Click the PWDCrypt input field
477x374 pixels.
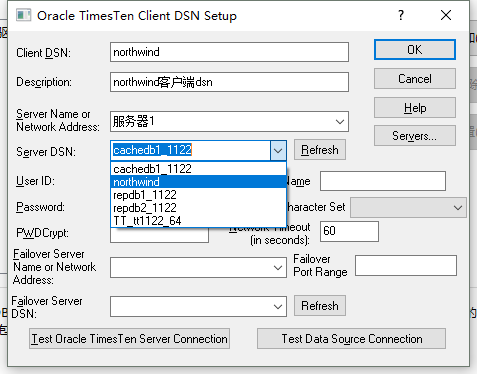(x=159, y=235)
